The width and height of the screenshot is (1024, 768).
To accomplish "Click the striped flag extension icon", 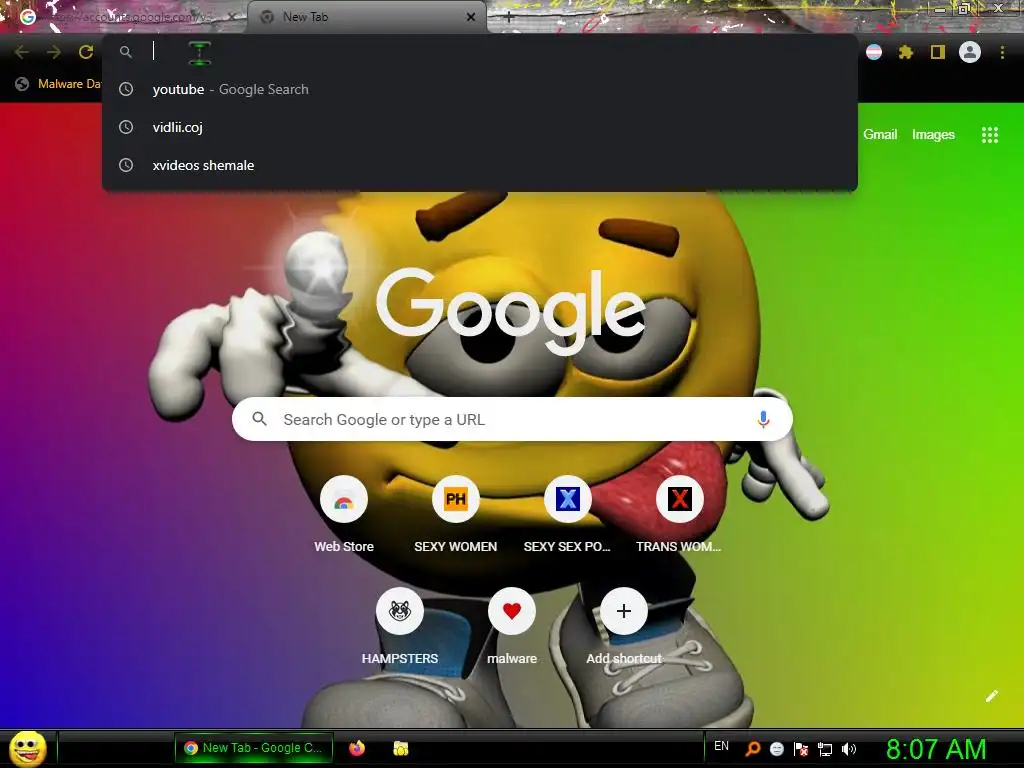I will pos(874,52).
